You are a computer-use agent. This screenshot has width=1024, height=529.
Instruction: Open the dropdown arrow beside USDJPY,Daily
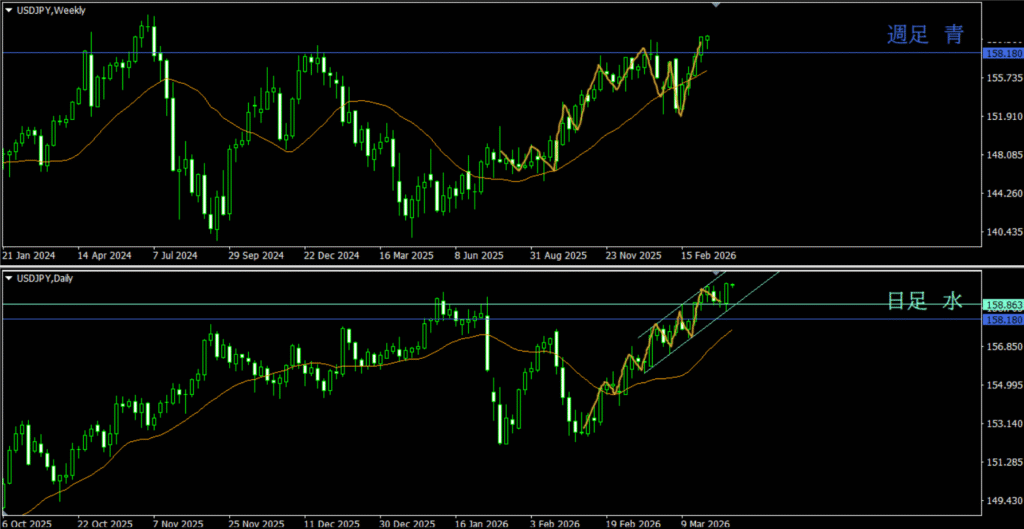click(9, 277)
